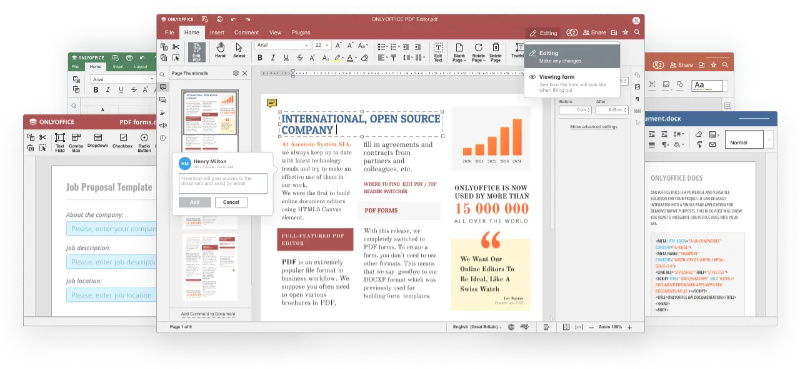Apply Strikethrough in the PDF Editor toolbar
This screenshot has height=369, width=800.
click(299, 58)
